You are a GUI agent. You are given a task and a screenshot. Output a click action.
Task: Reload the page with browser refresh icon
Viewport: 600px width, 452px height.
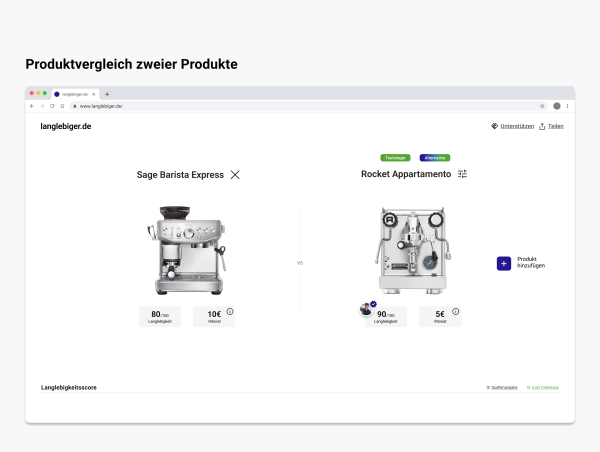click(52, 105)
